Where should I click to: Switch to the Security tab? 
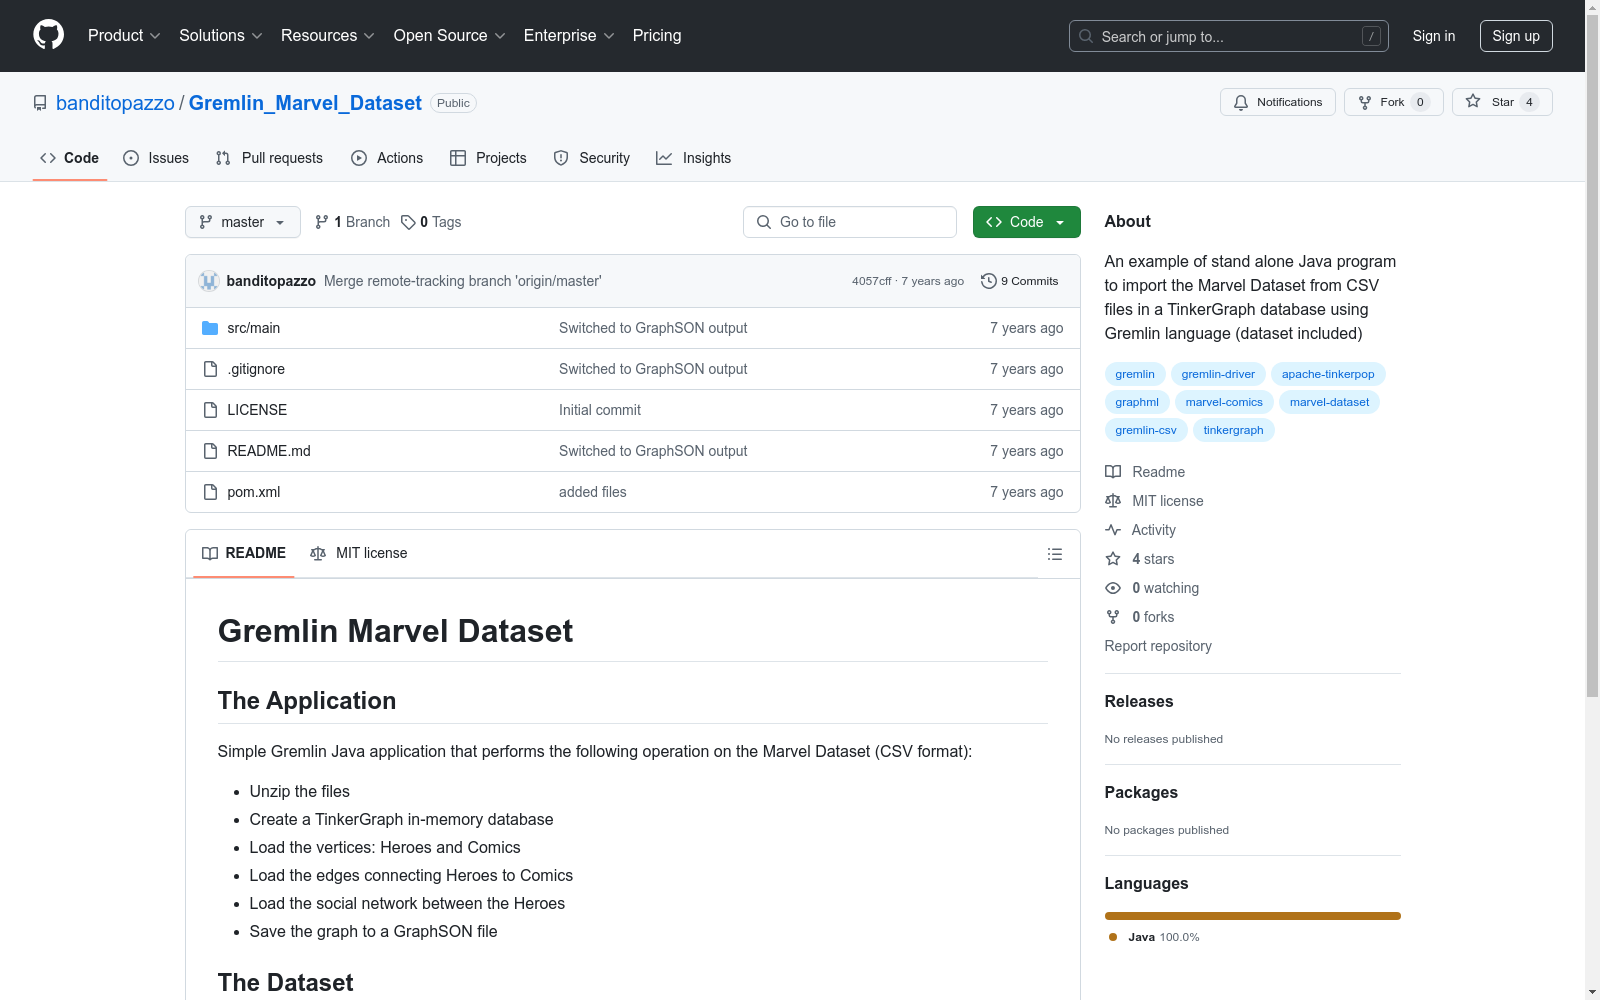click(592, 158)
